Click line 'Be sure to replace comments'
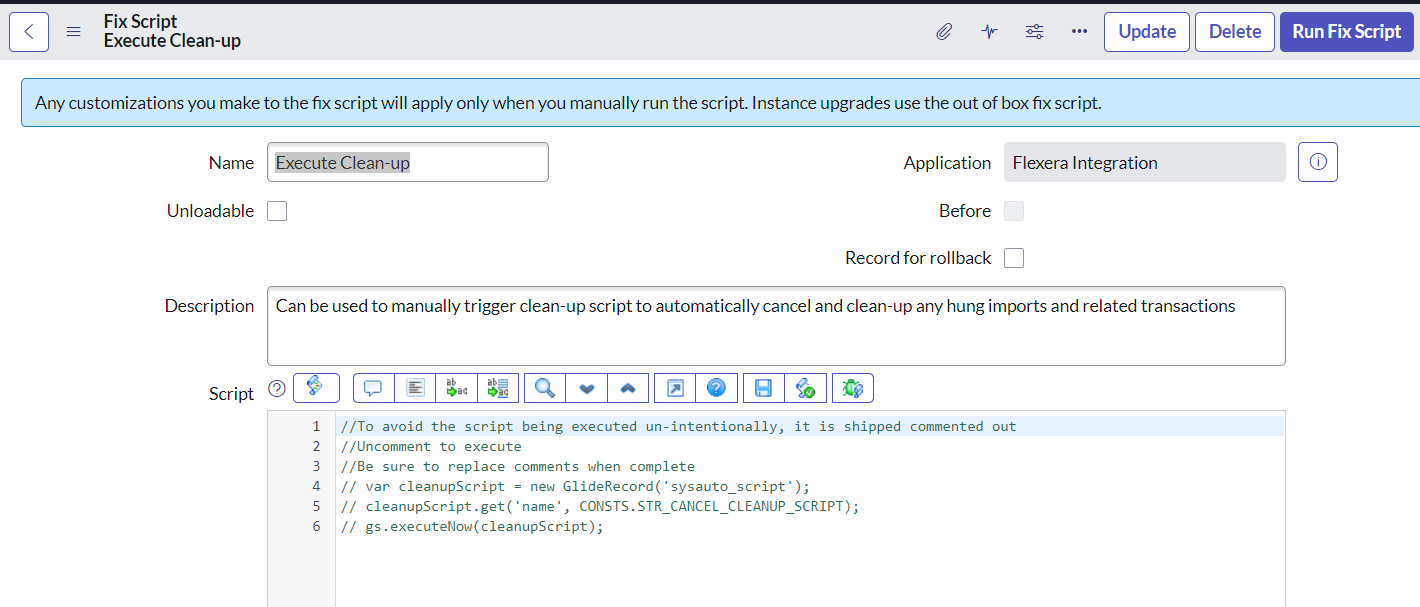The width and height of the screenshot is (1420, 607). 517,466
